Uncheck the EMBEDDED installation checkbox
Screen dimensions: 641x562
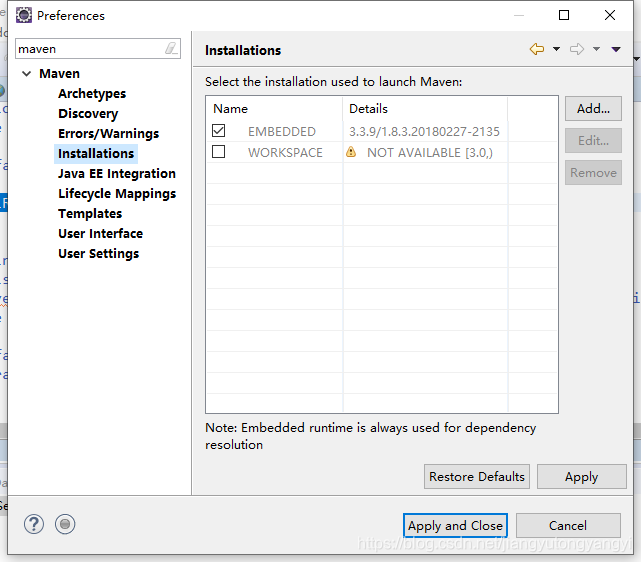pyautogui.click(x=219, y=131)
